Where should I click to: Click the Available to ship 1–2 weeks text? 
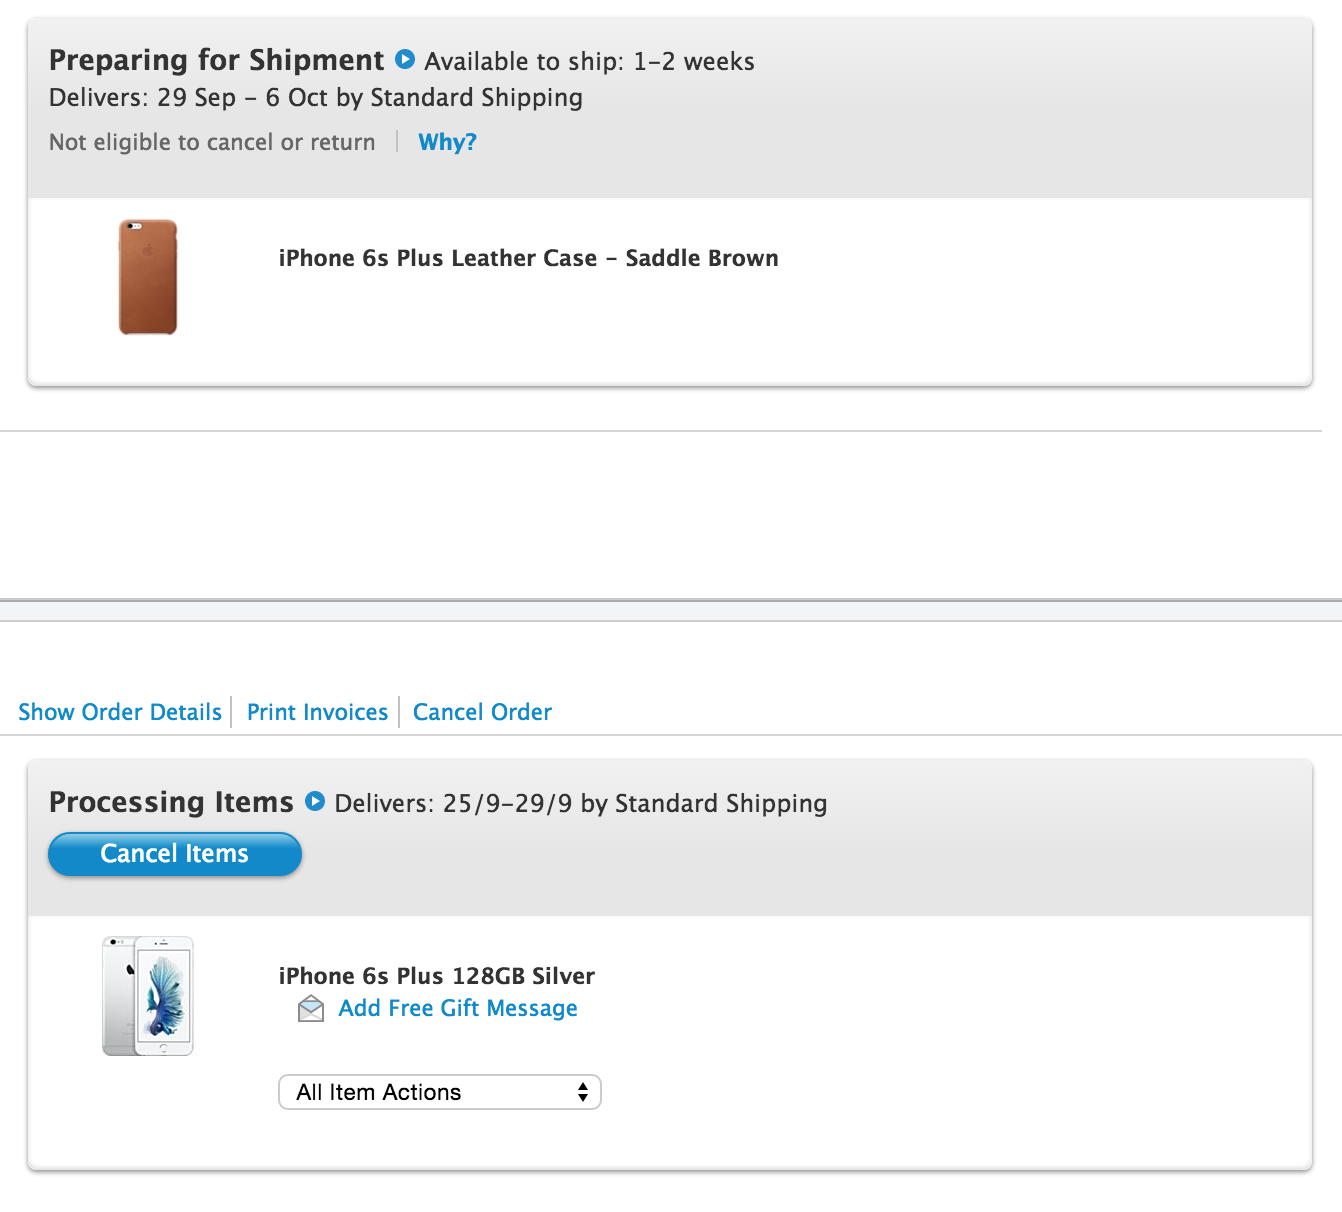(589, 61)
